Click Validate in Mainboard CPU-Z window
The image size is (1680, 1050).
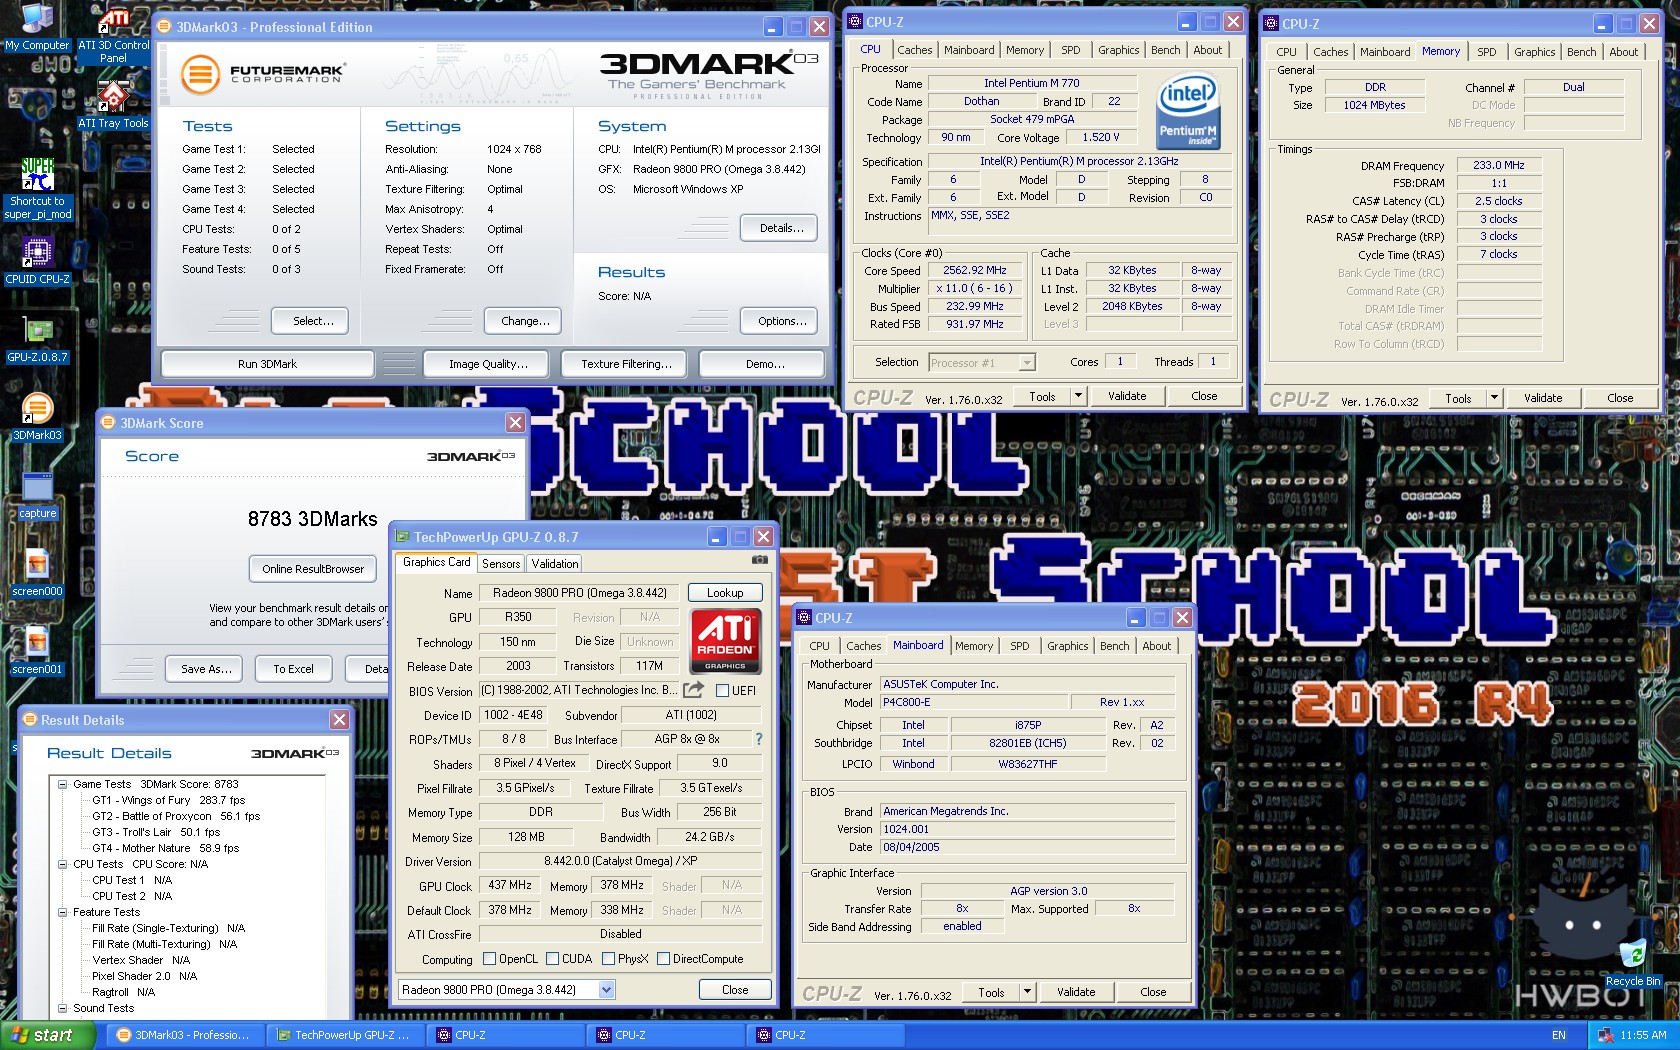coord(1076,992)
